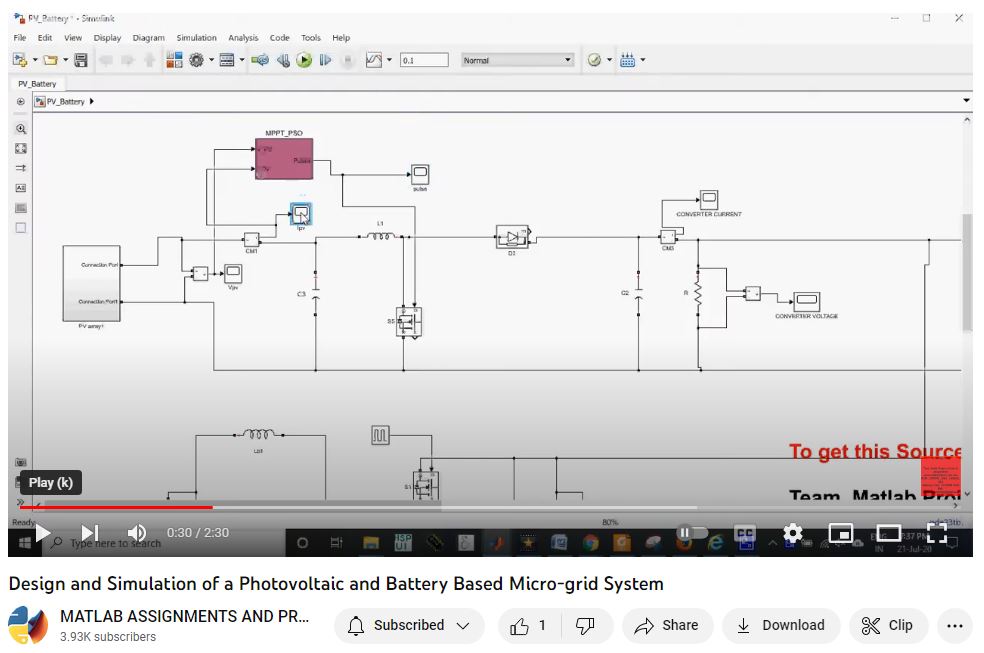Open the Analysis menu
The width and height of the screenshot is (984, 653).
tap(243, 38)
